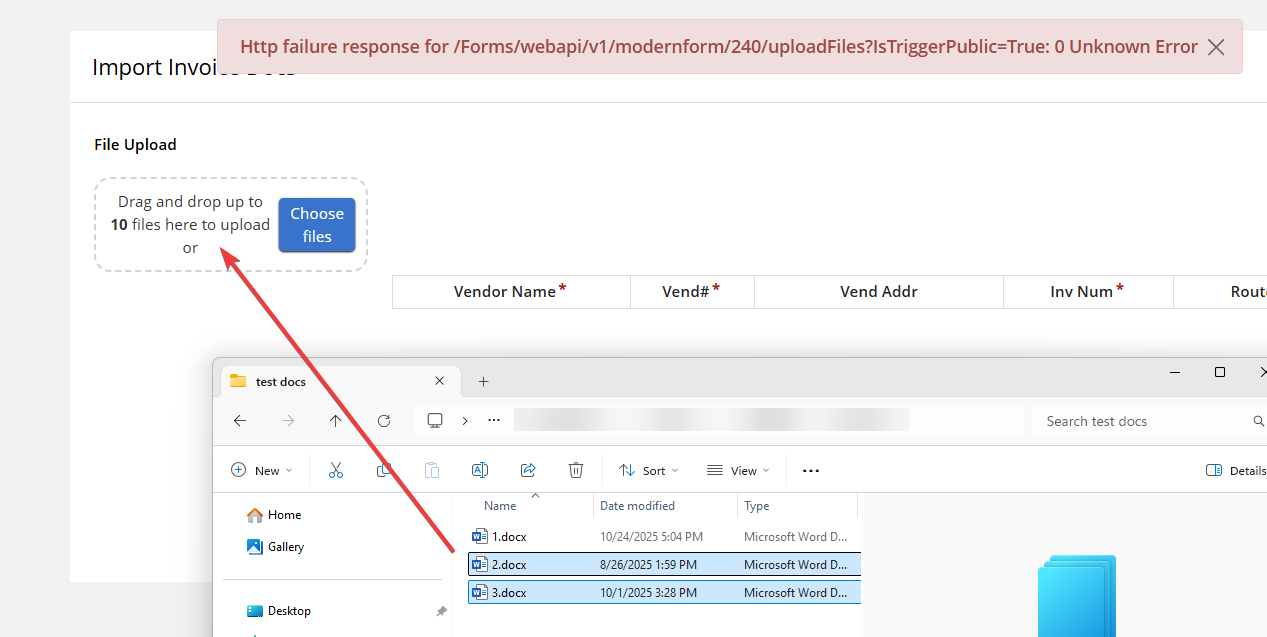
Task: Open address bar ellipsis for hidden path
Action: 493,421
